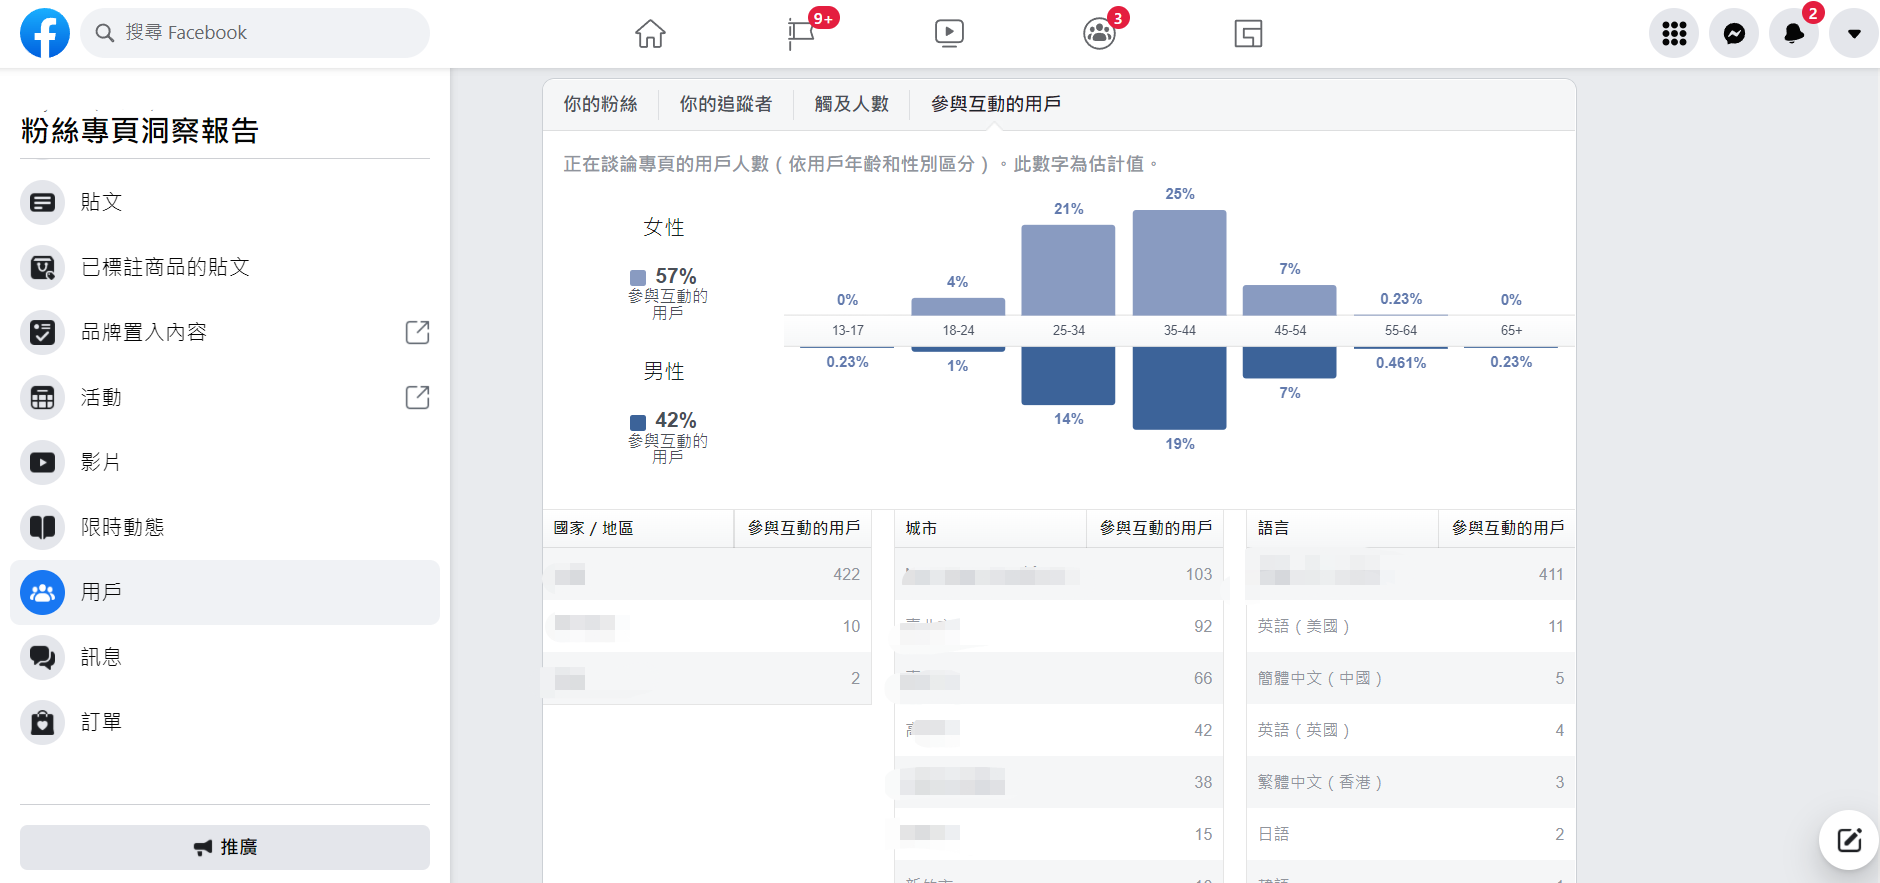Click the male 42% legend swatch
The width and height of the screenshot is (1880, 883).
pyautogui.click(x=638, y=422)
